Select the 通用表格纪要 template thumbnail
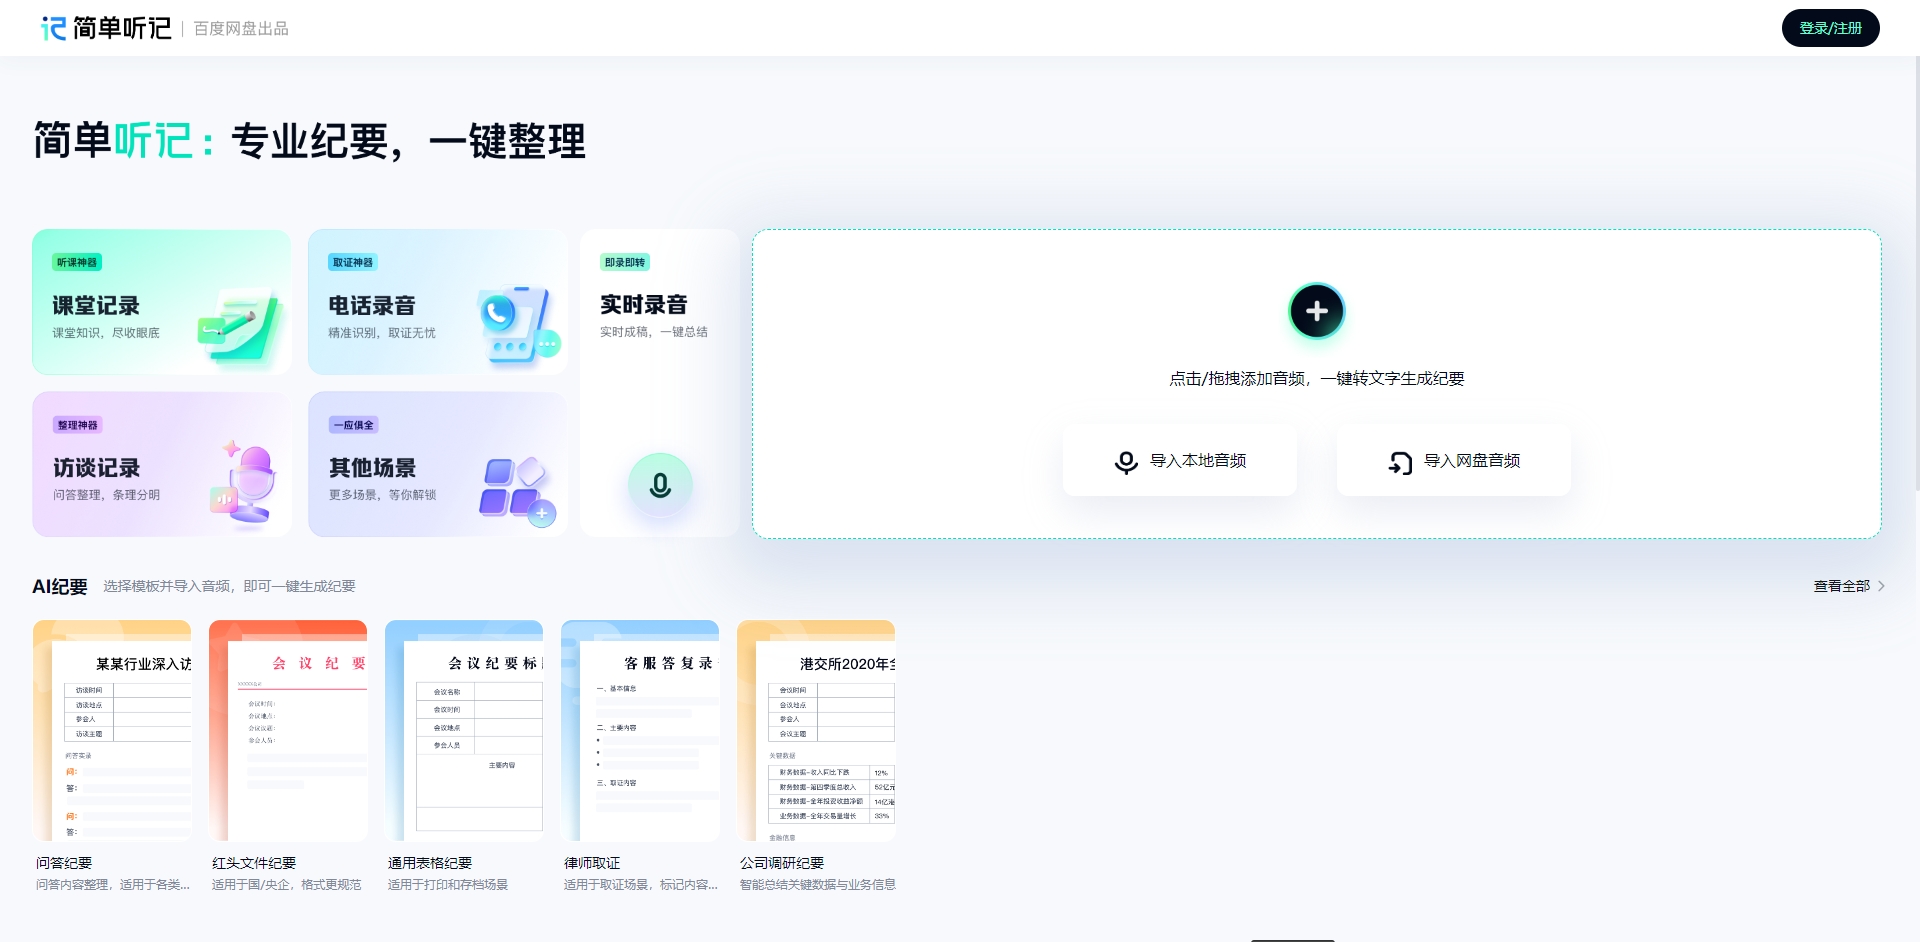This screenshot has height=942, width=1920. [464, 731]
